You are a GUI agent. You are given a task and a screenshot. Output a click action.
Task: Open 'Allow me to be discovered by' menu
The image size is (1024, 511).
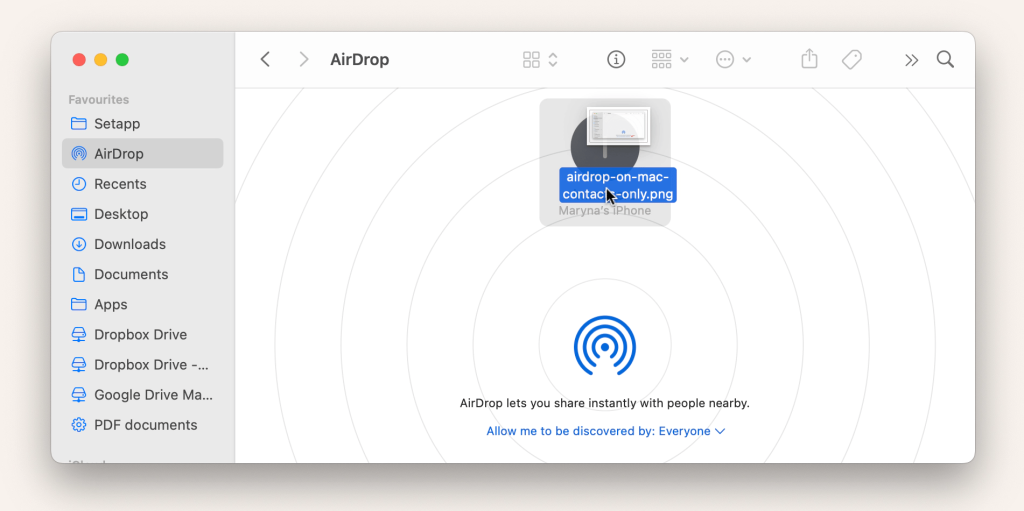[x=605, y=431]
